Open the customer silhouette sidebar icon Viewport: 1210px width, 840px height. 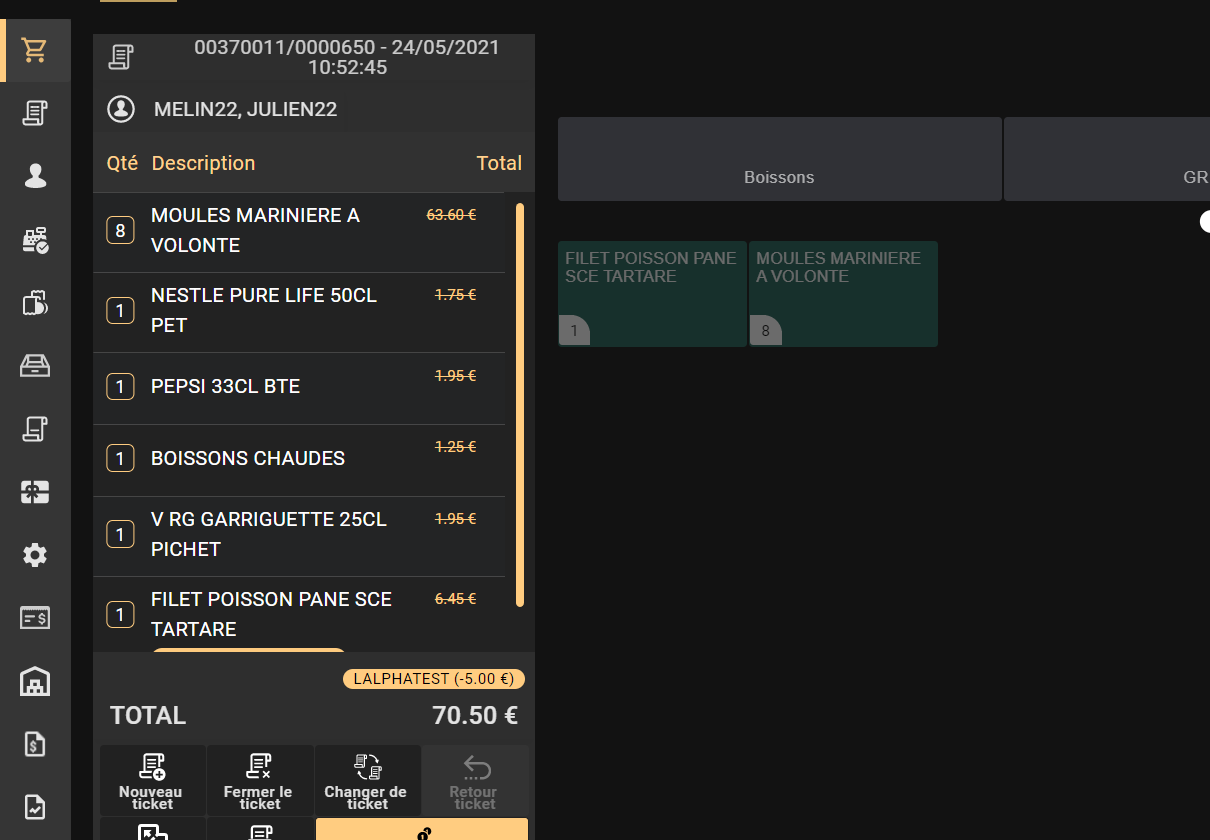[x=35, y=176]
